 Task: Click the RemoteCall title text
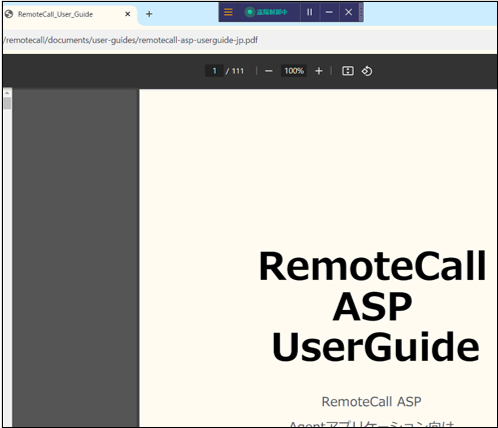372,266
